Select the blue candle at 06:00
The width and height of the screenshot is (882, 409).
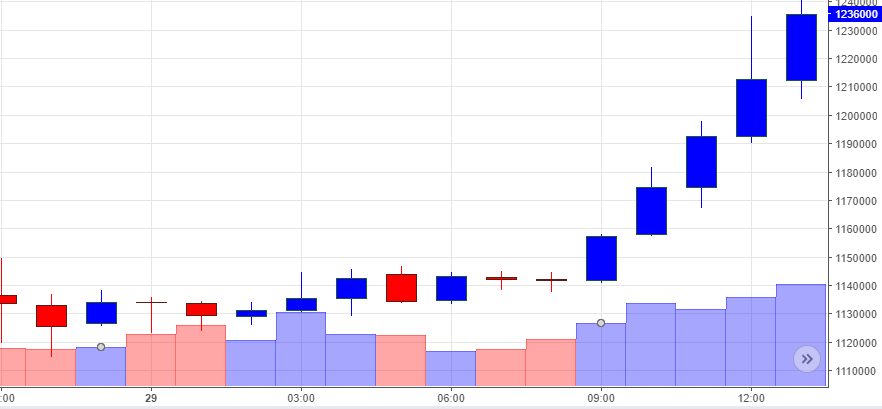tap(451, 288)
